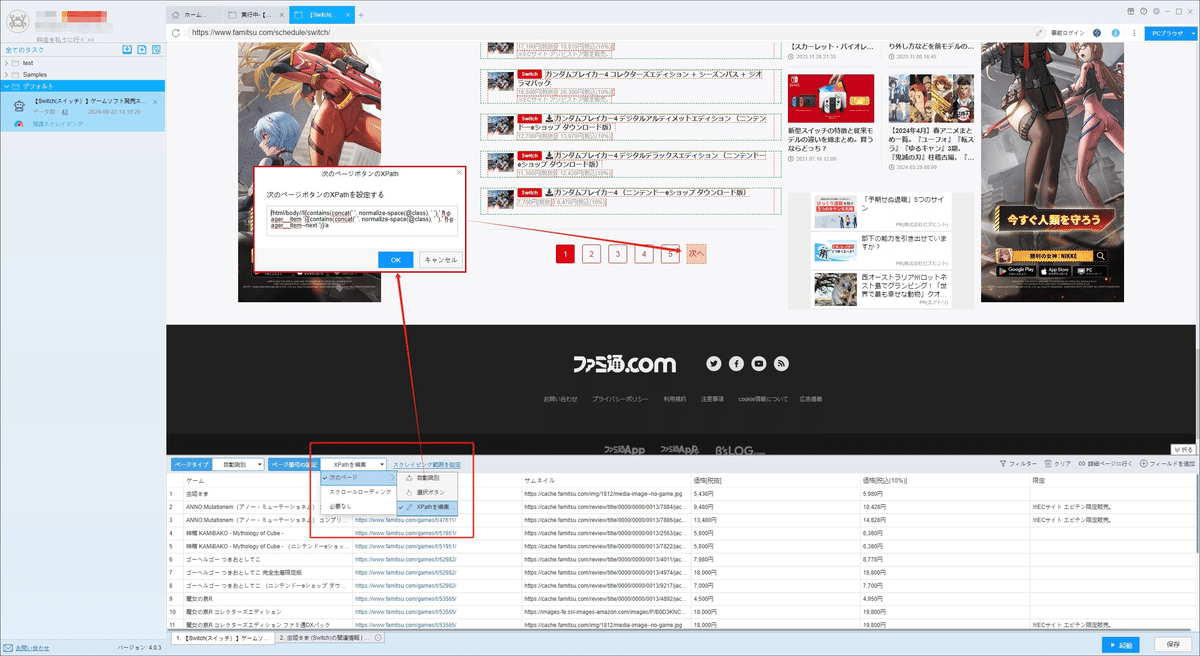Go to page 2 in Famitsu pagination
This screenshot has width=1200, height=656.
coord(591,254)
